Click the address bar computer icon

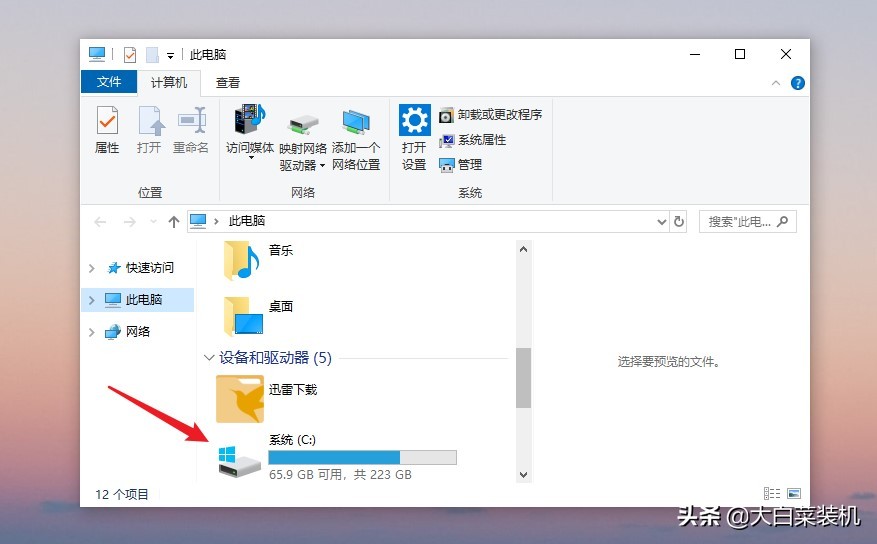coord(197,221)
